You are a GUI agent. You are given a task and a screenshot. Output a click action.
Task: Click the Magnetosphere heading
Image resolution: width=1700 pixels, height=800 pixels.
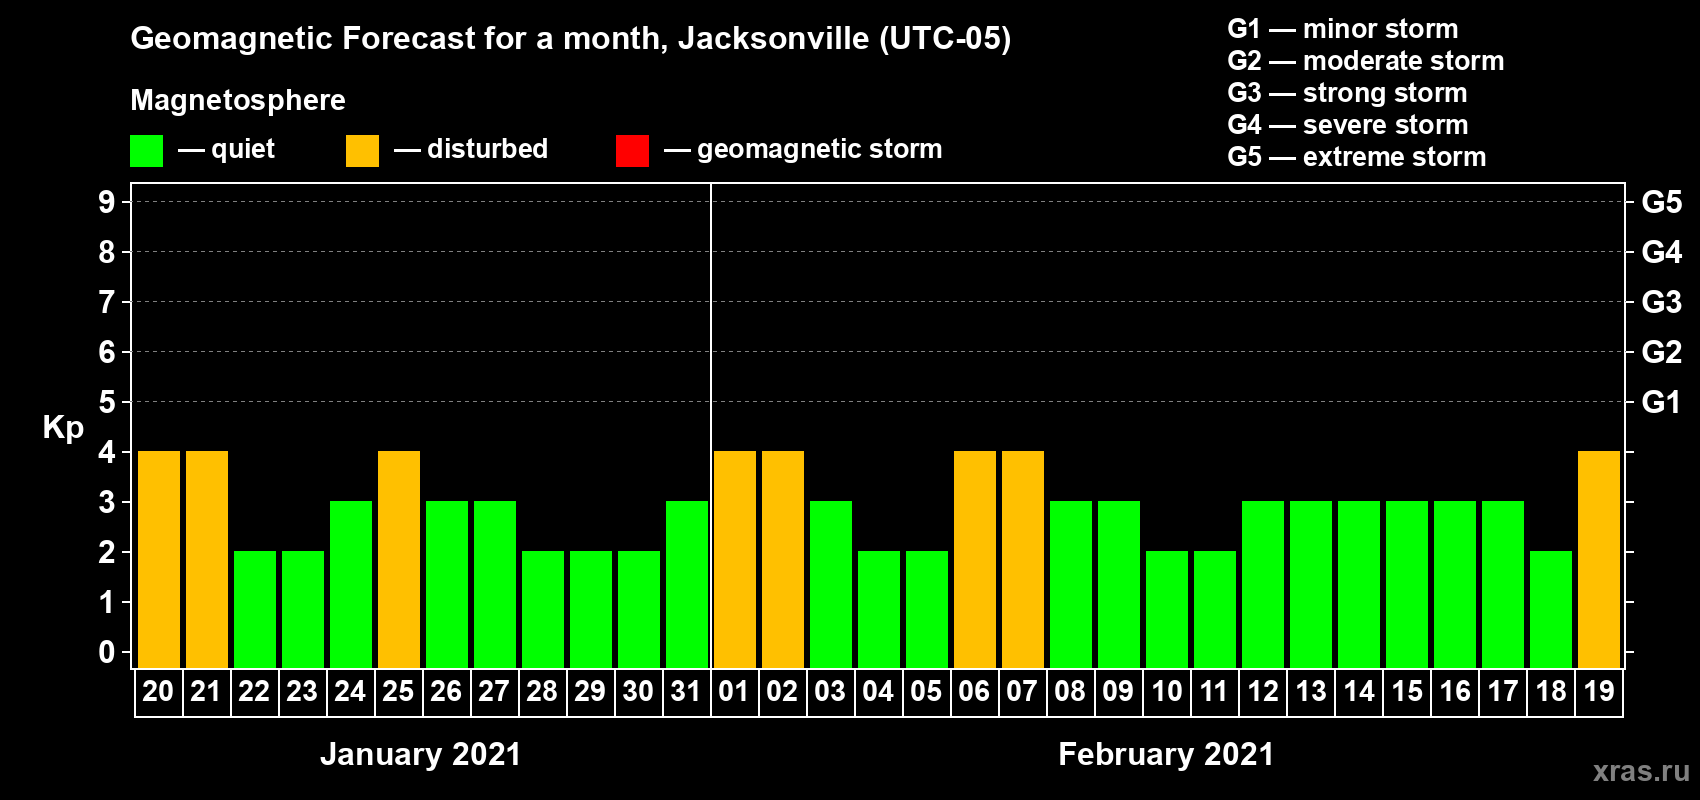(x=238, y=101)
